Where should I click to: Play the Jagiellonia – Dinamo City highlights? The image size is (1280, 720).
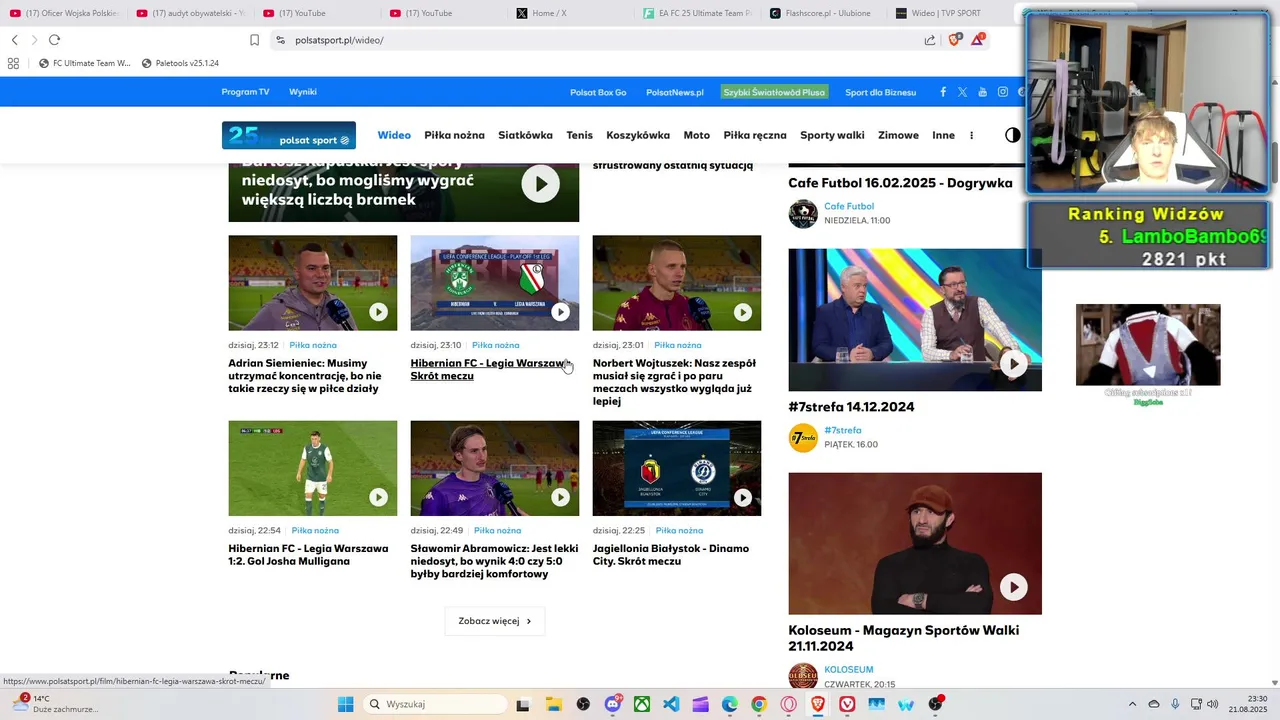click(x=742, y=497)
